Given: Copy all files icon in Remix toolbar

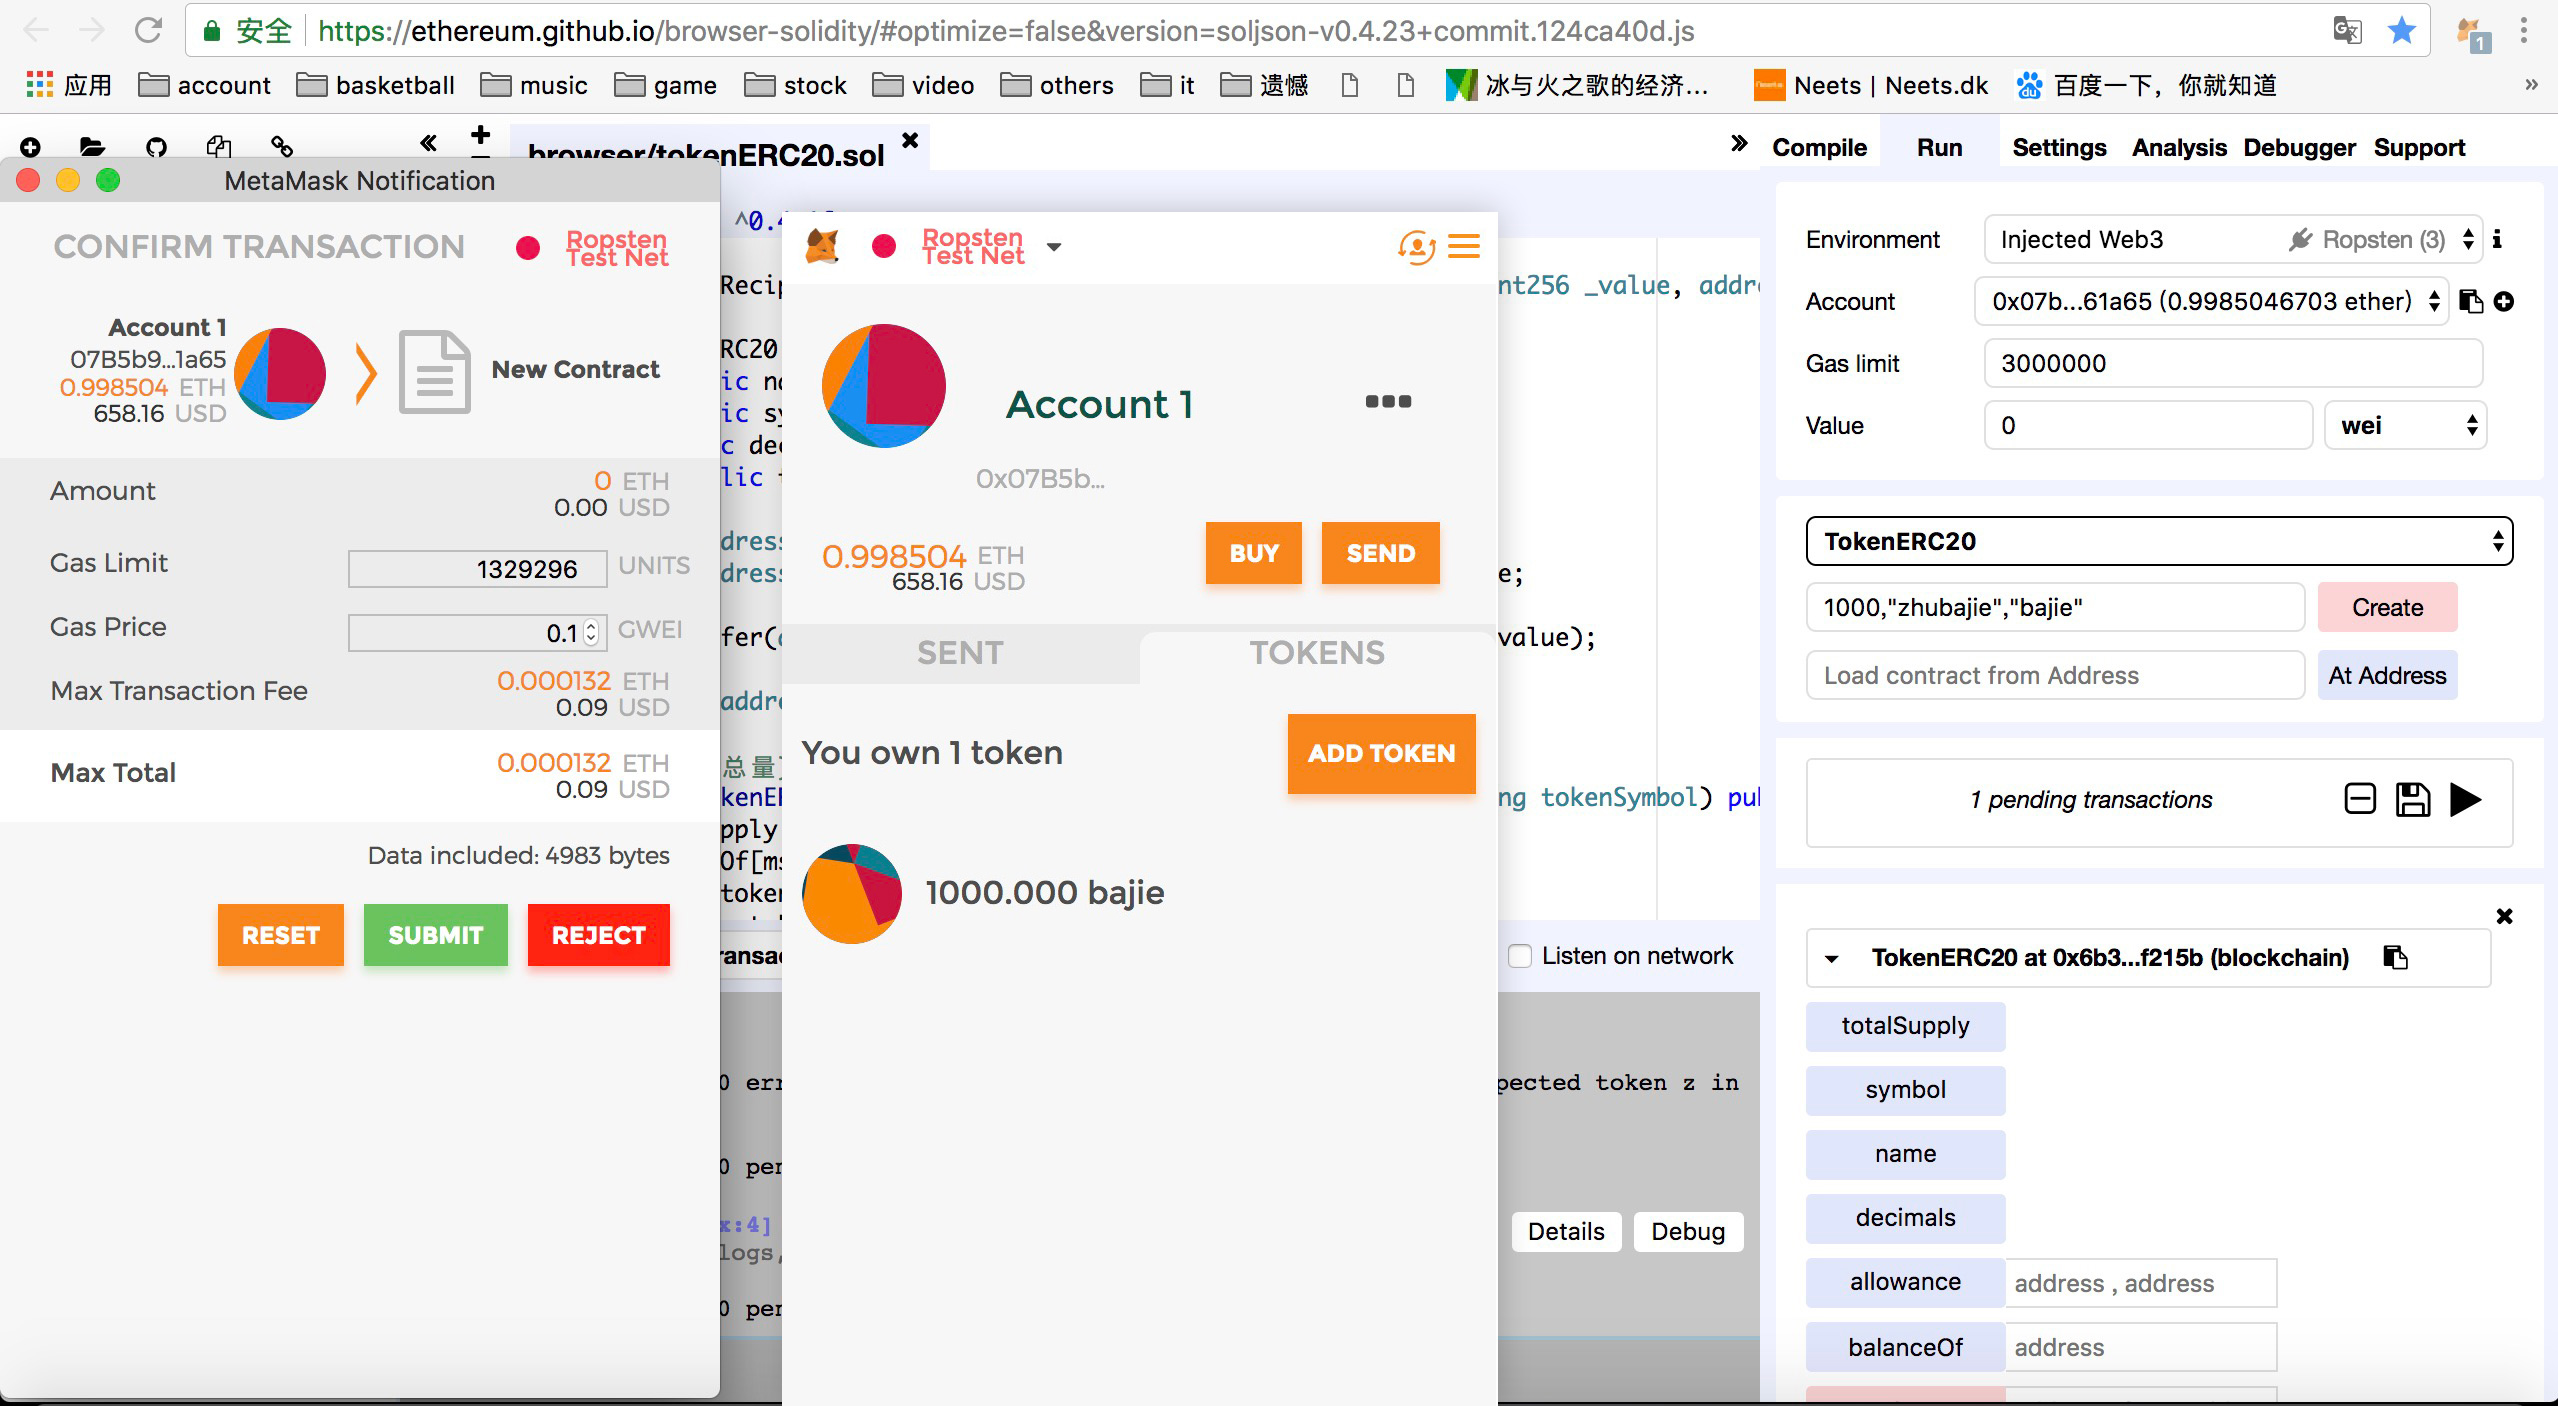Looking at the screenshot, I should point(219,147).
